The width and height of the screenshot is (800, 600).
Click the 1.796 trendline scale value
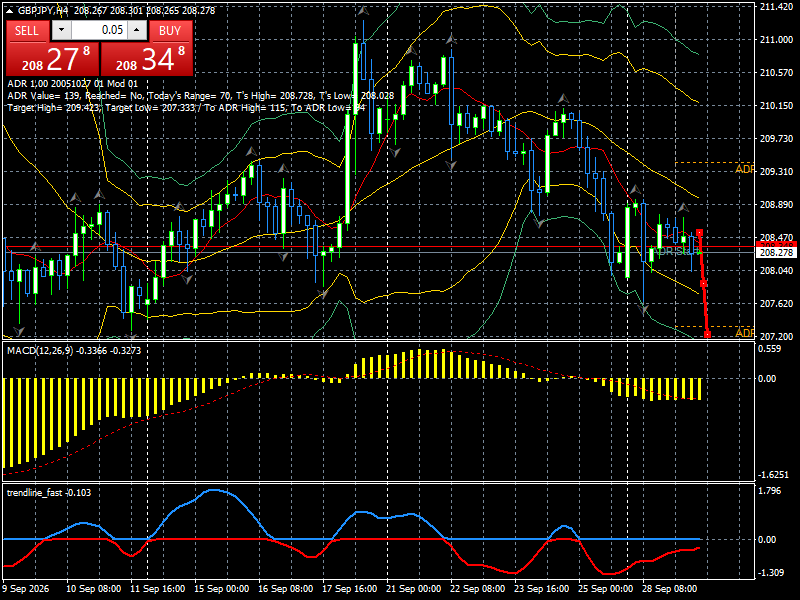pos(770,491)
